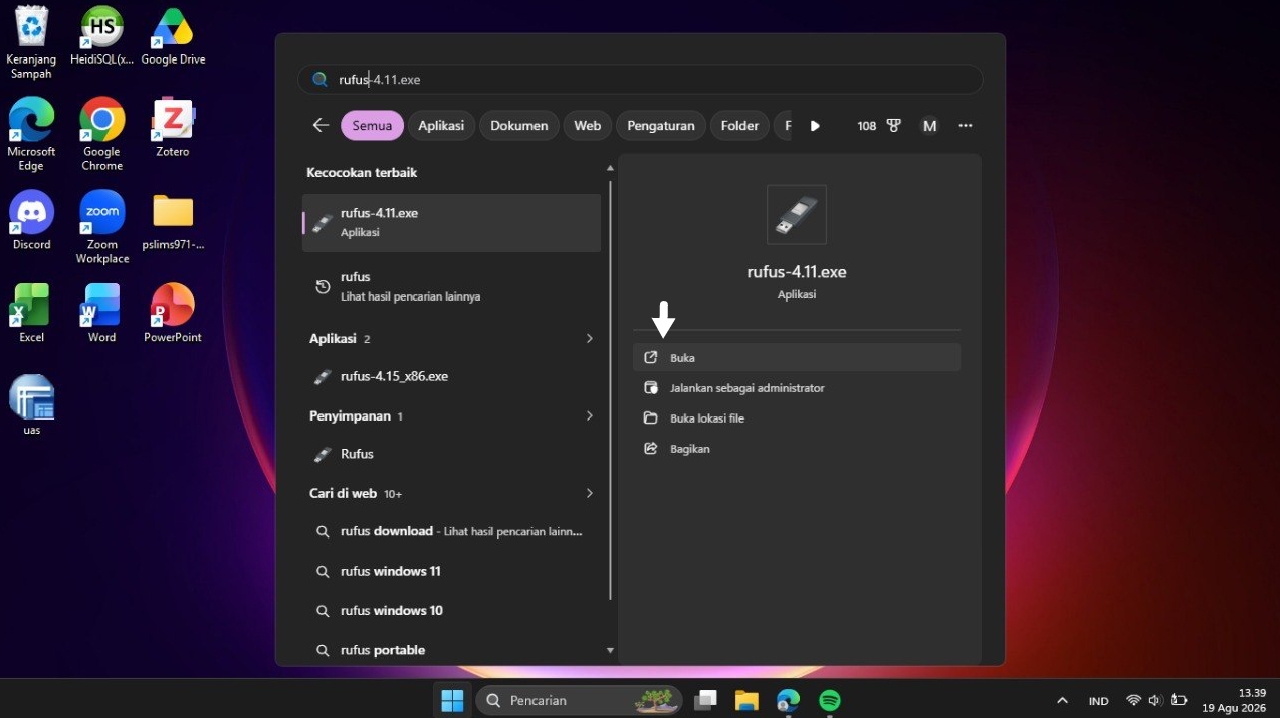Select the Pengaturan filter tab
The image size is (1280, 718).
[x=661, y=125]
